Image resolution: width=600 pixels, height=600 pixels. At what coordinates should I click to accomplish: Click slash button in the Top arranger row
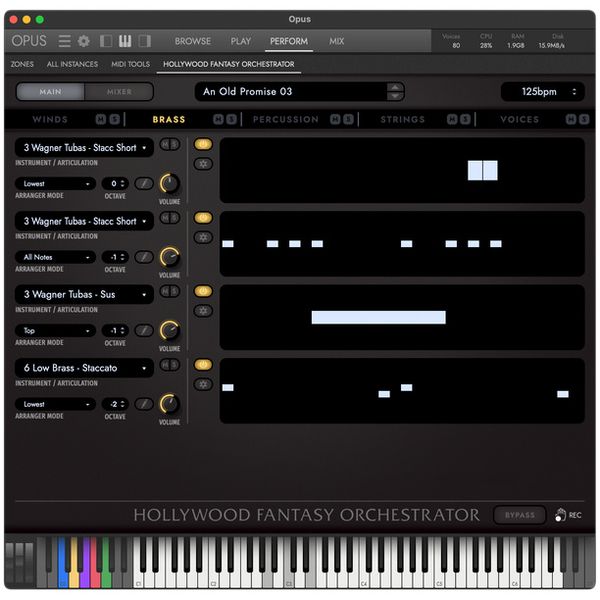[144, 331]
